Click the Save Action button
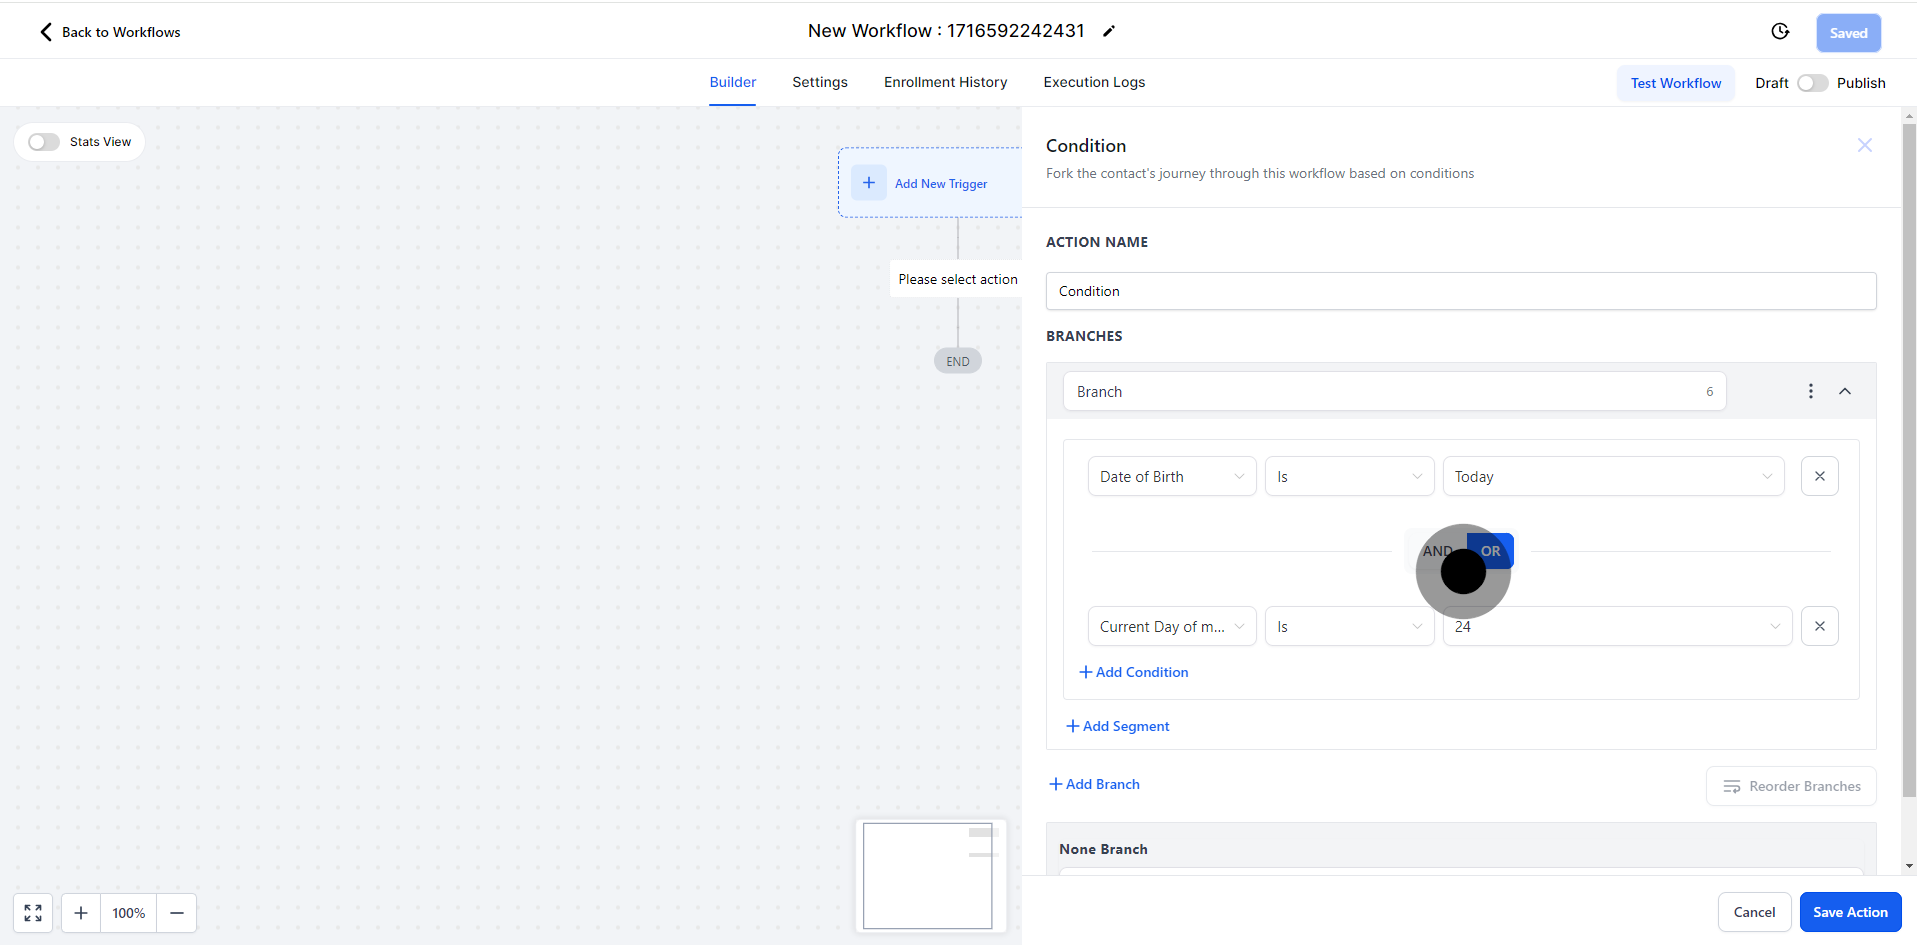Viewport: 1917px width, 945px height. point(1850,912)
